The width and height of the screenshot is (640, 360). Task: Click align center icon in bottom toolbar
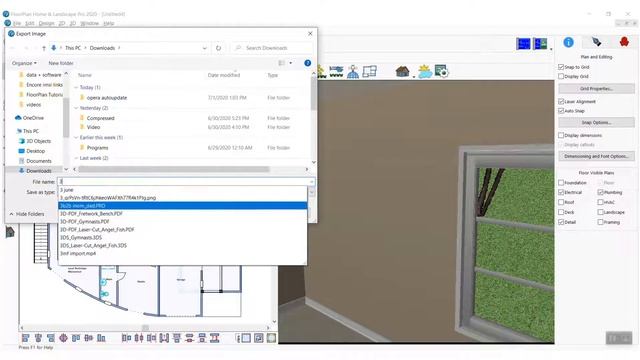[38, 338]
